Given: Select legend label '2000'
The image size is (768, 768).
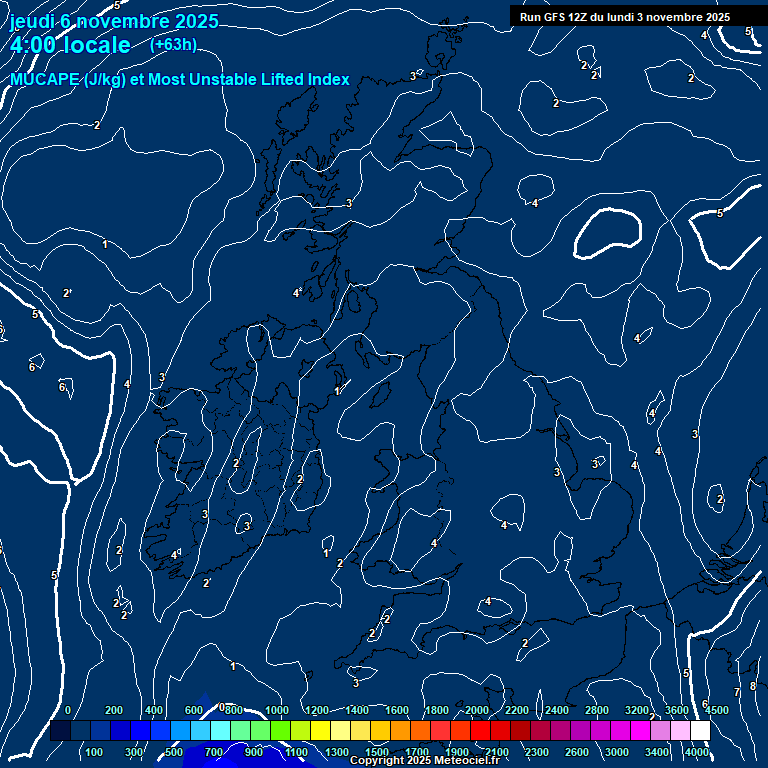Looking at the screenshot, I should pyautogui.click(x=477, y=710).
